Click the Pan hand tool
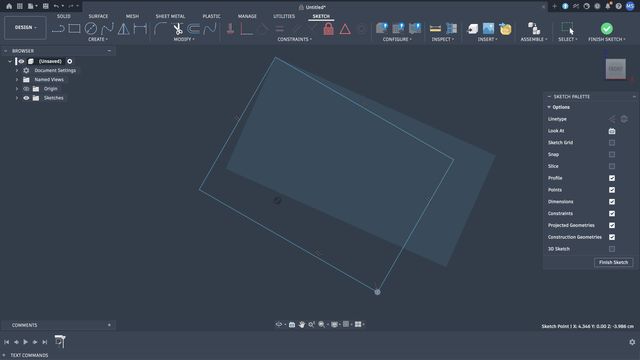Viewport: 640px width, 360px height. pyautogui.click(x=302, y=324)
